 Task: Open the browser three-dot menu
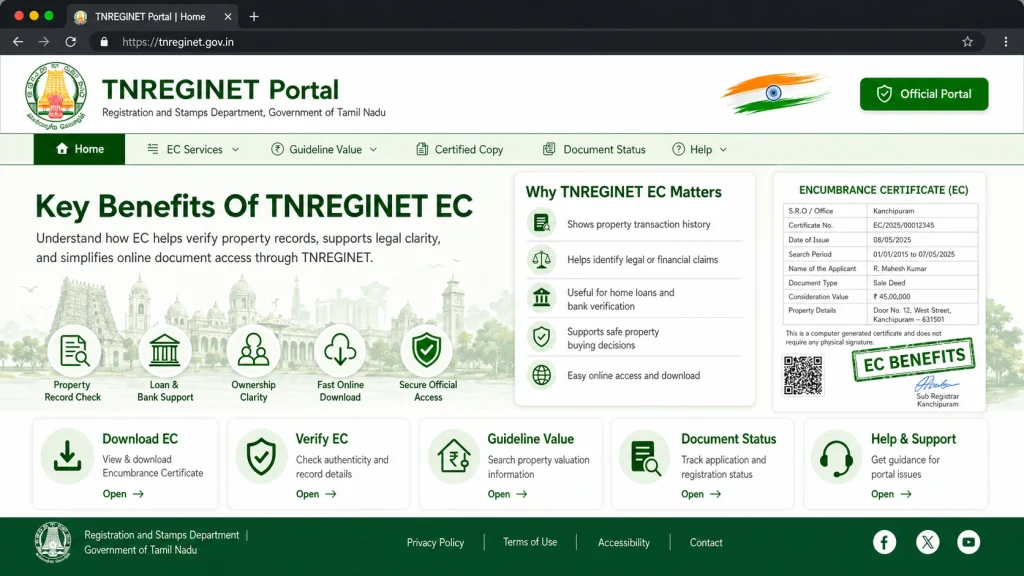(x=1006, y=42)
